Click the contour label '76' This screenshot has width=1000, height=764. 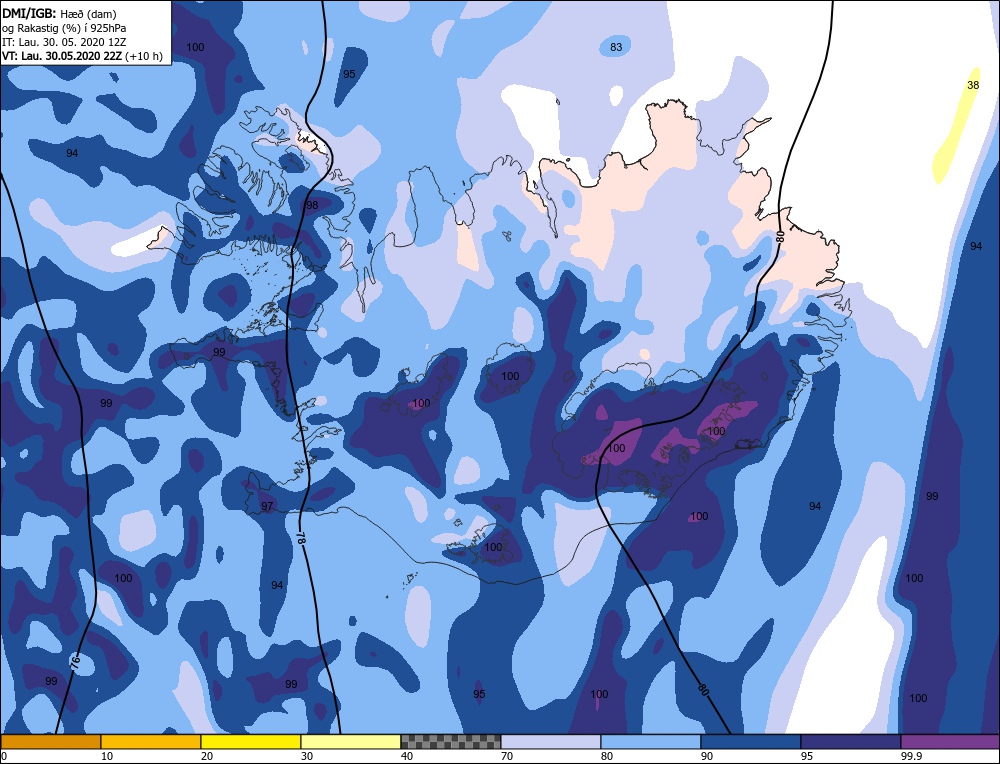75,662
